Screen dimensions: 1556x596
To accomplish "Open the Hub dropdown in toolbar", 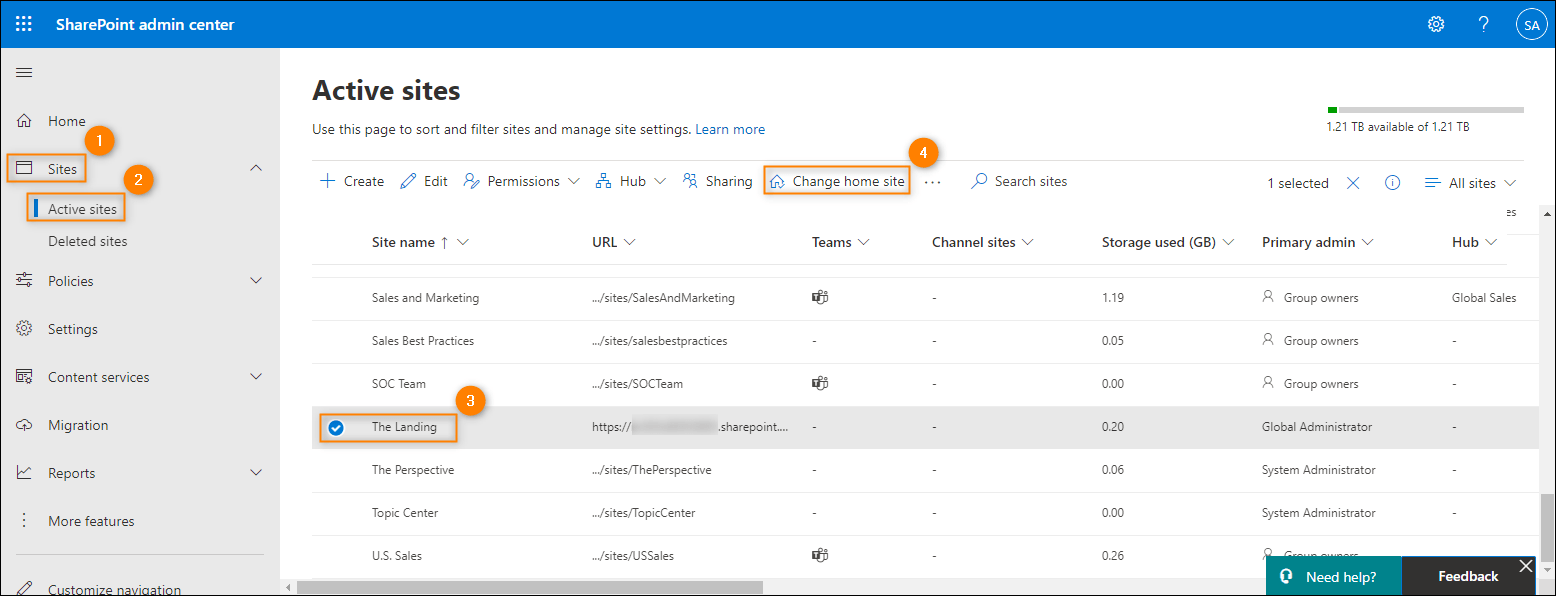I will 630,181.
